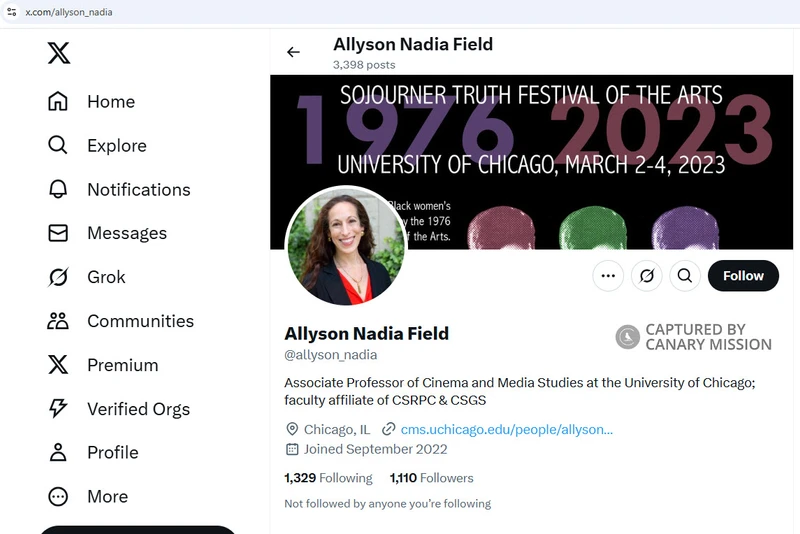The width and height of the screenshot is (800, 534).
Task: Click the site info icon in address bar
Action: click(x=12, y=12)
